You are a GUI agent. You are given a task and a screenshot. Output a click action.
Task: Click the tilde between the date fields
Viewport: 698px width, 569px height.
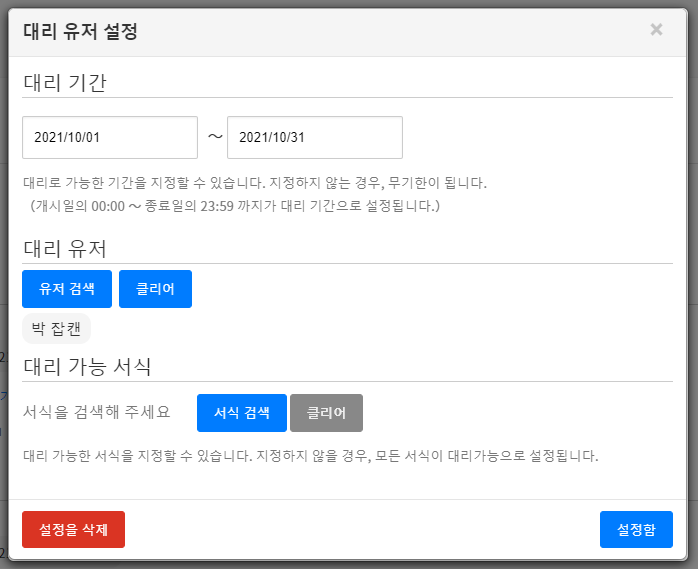coord(214,137)
